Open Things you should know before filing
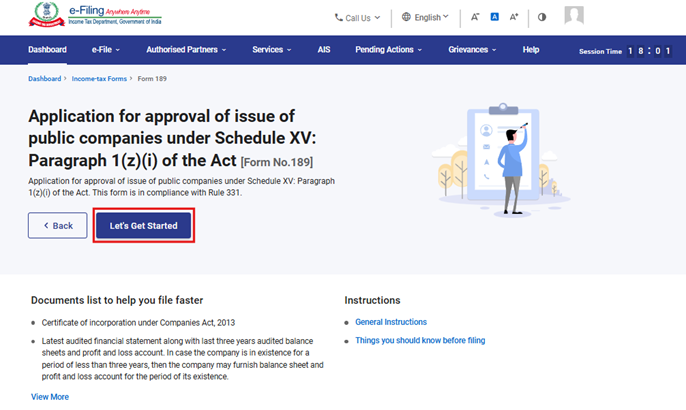 coord(420,340)
